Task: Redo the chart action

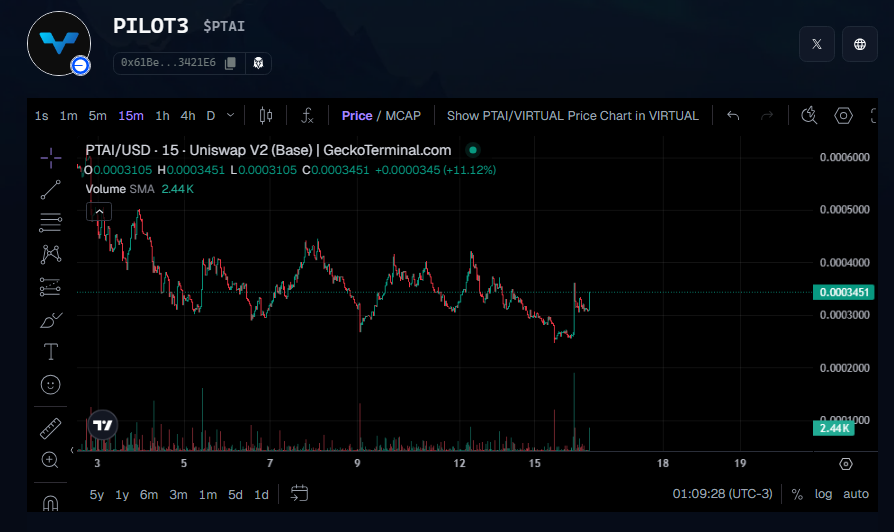Action: pos(767,116)
